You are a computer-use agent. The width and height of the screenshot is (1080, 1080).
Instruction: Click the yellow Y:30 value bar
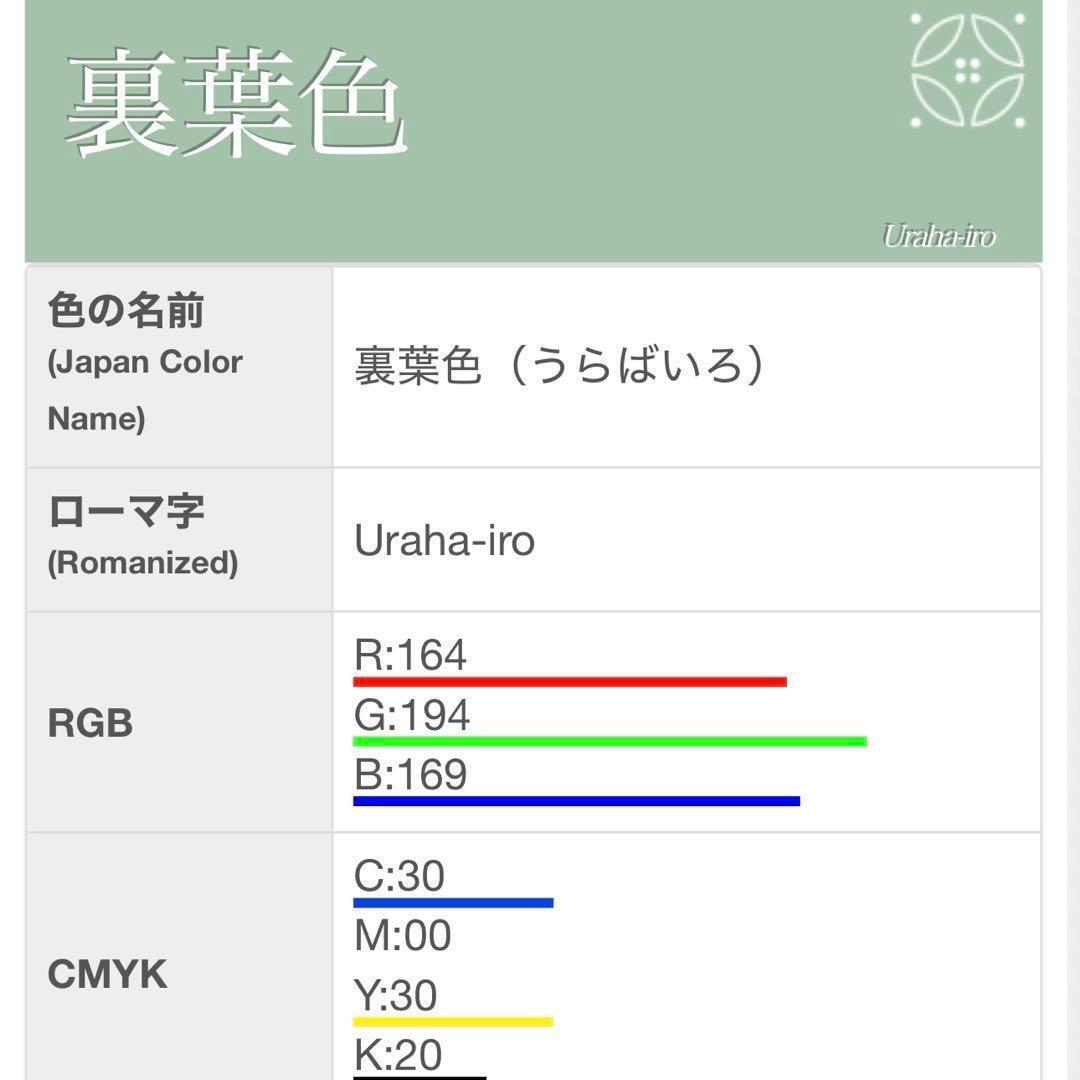click(453, 1022)
